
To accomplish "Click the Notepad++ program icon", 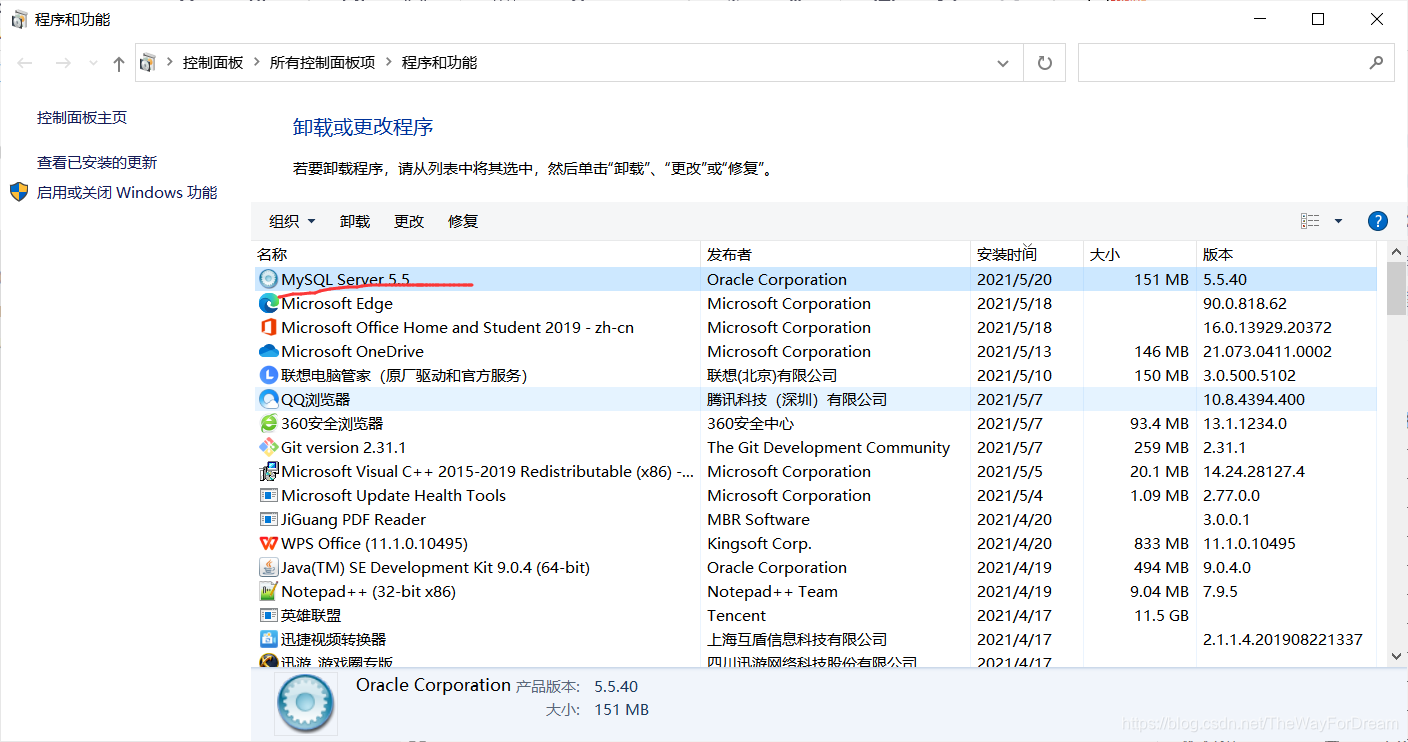I will [x=268, y=591].
